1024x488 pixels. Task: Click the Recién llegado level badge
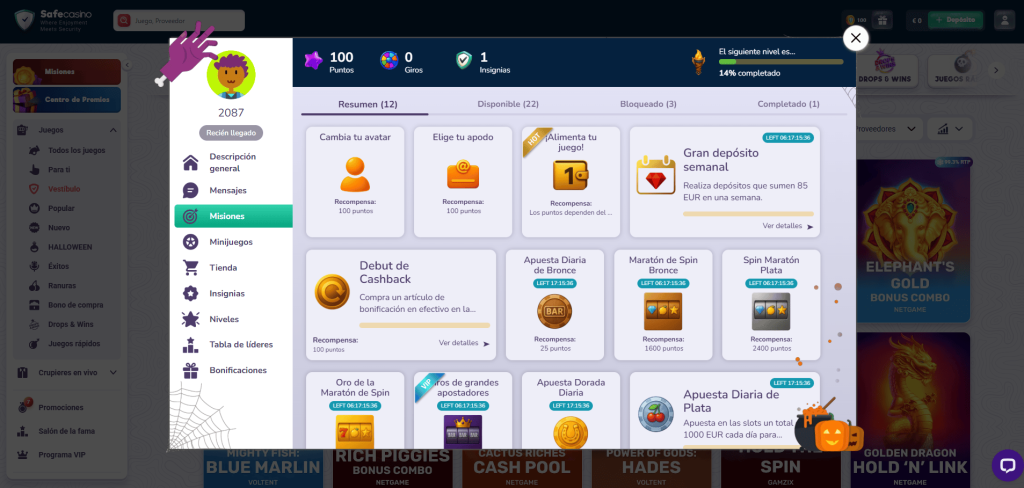click(231, 133)
